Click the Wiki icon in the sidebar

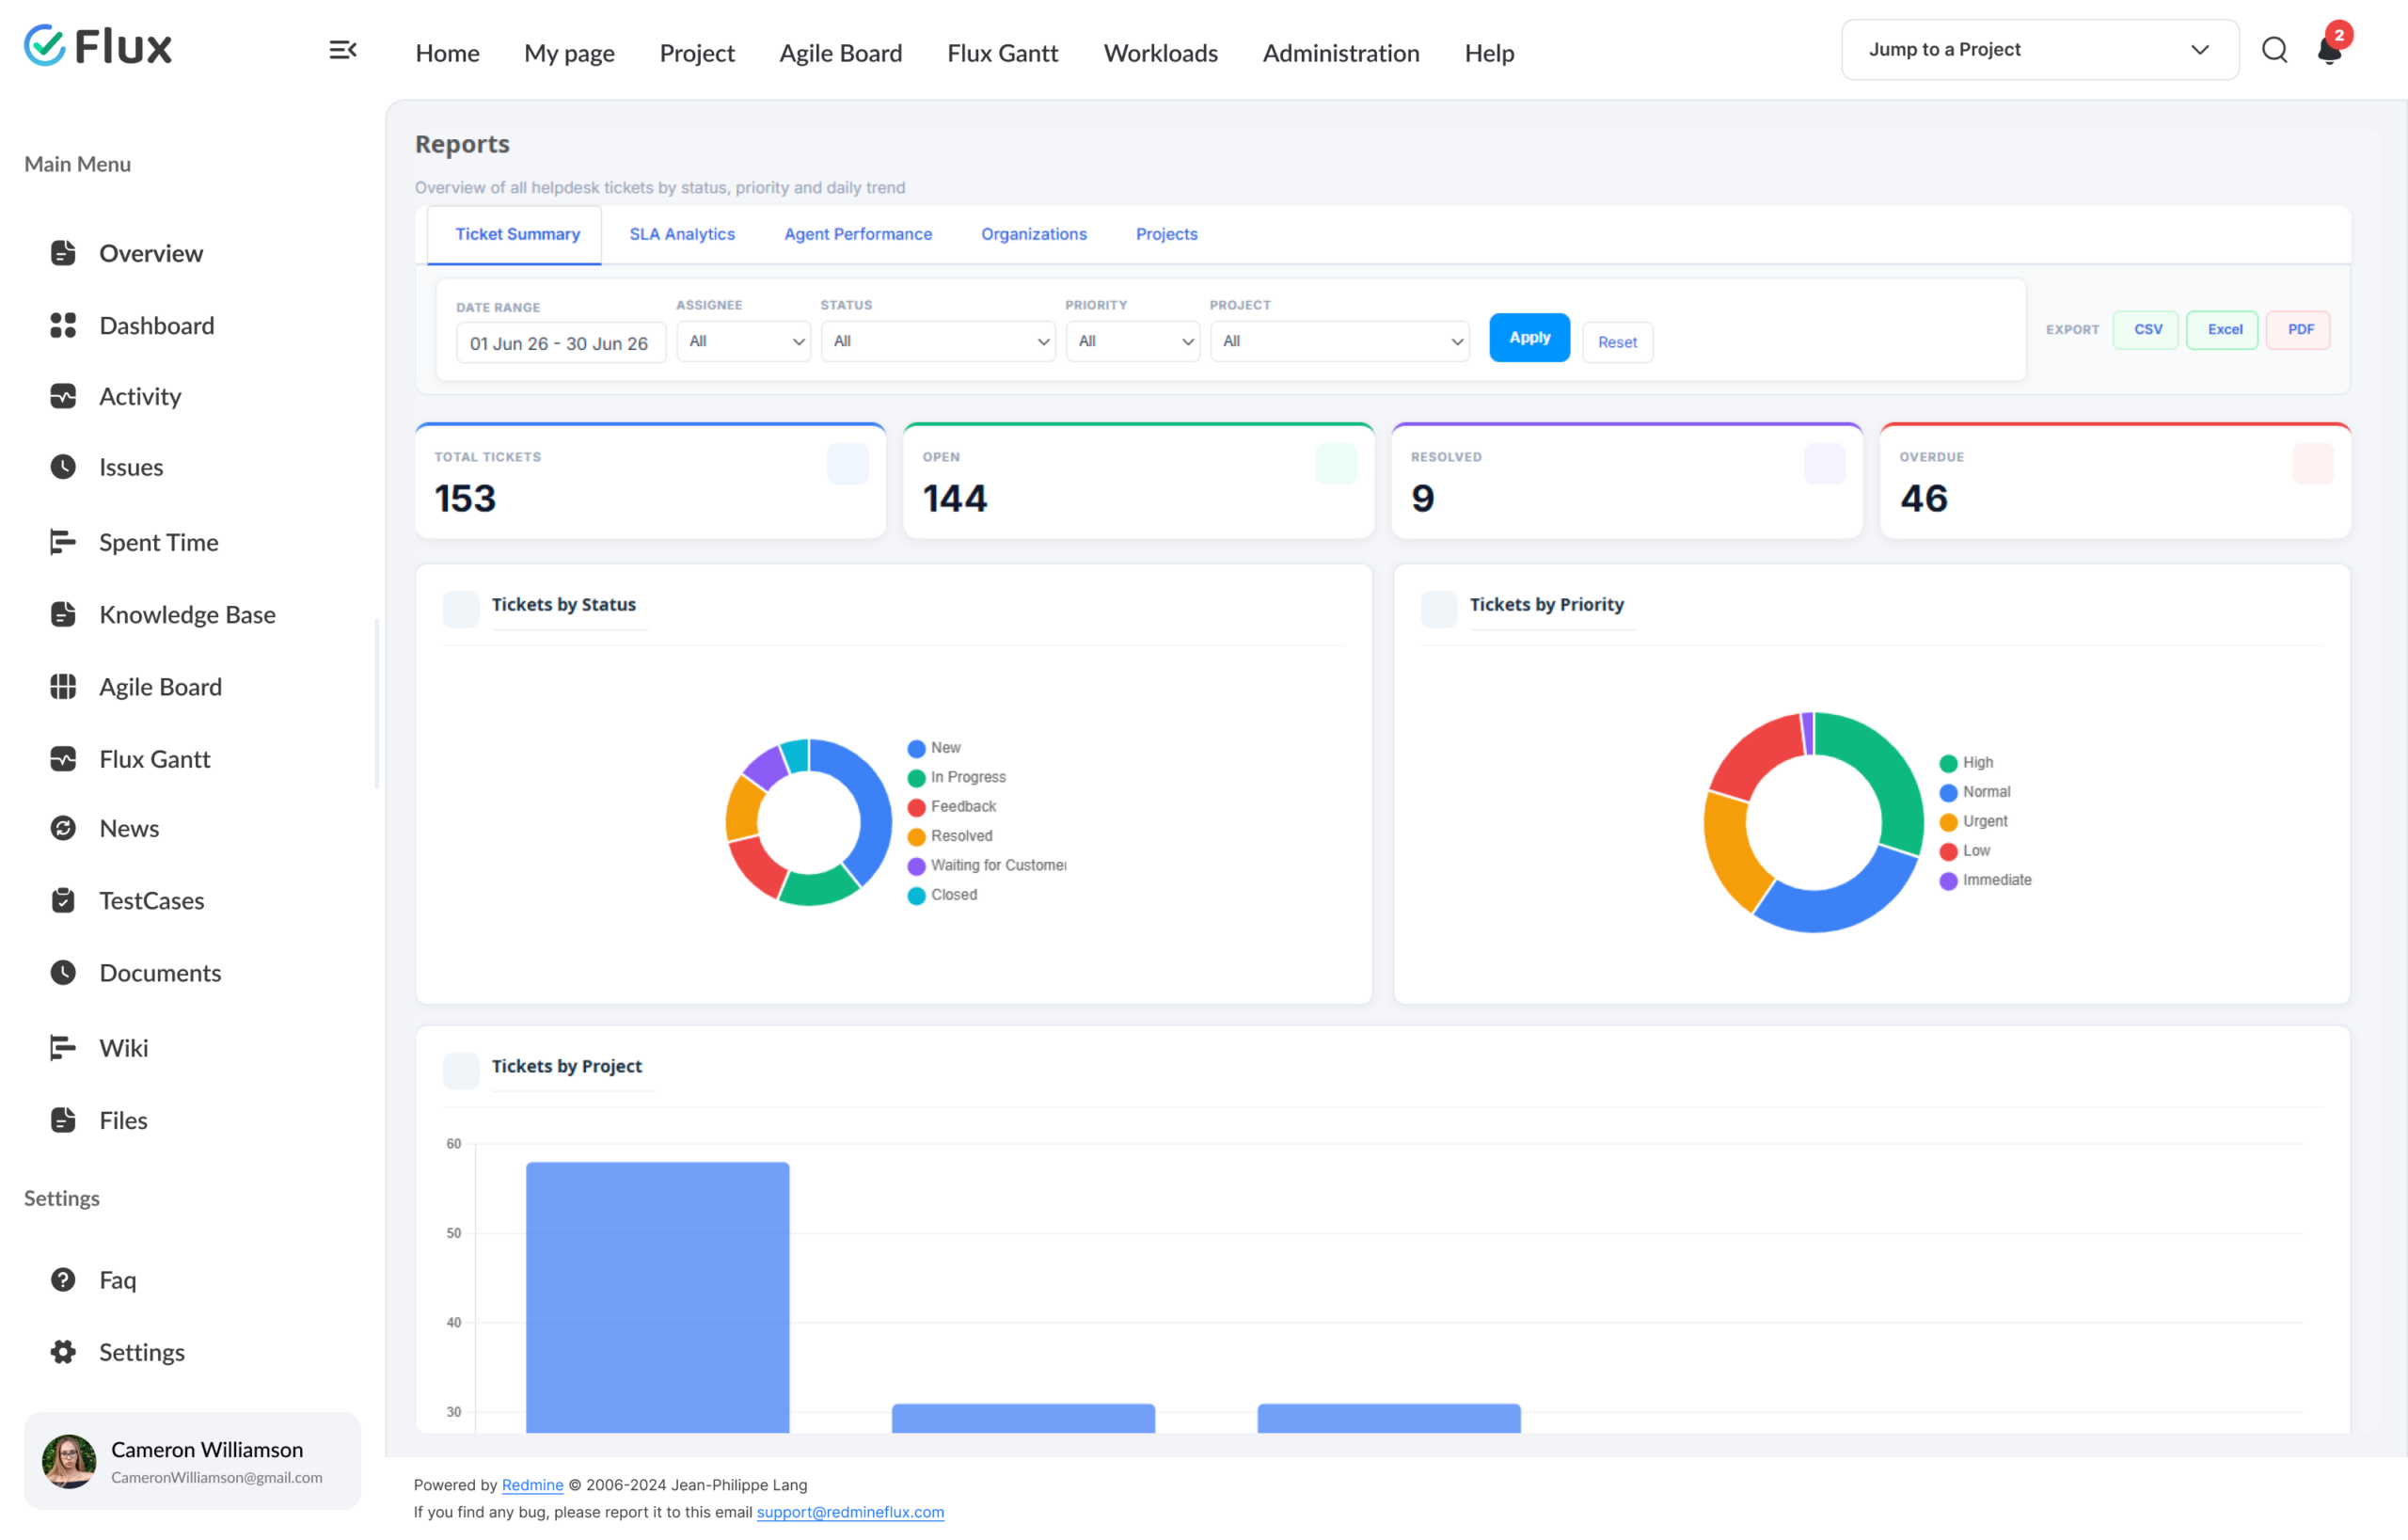(x=63, y=1048)
